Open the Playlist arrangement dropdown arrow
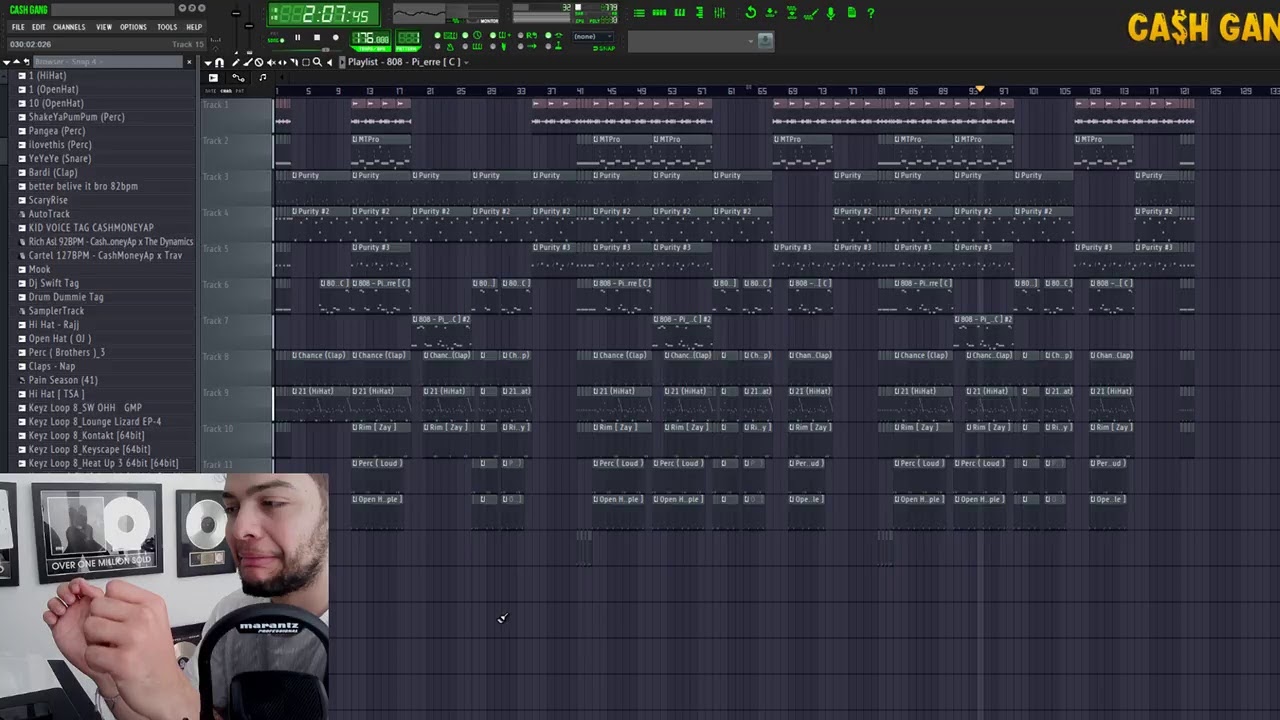1280x720 pixels. point(466,62)
